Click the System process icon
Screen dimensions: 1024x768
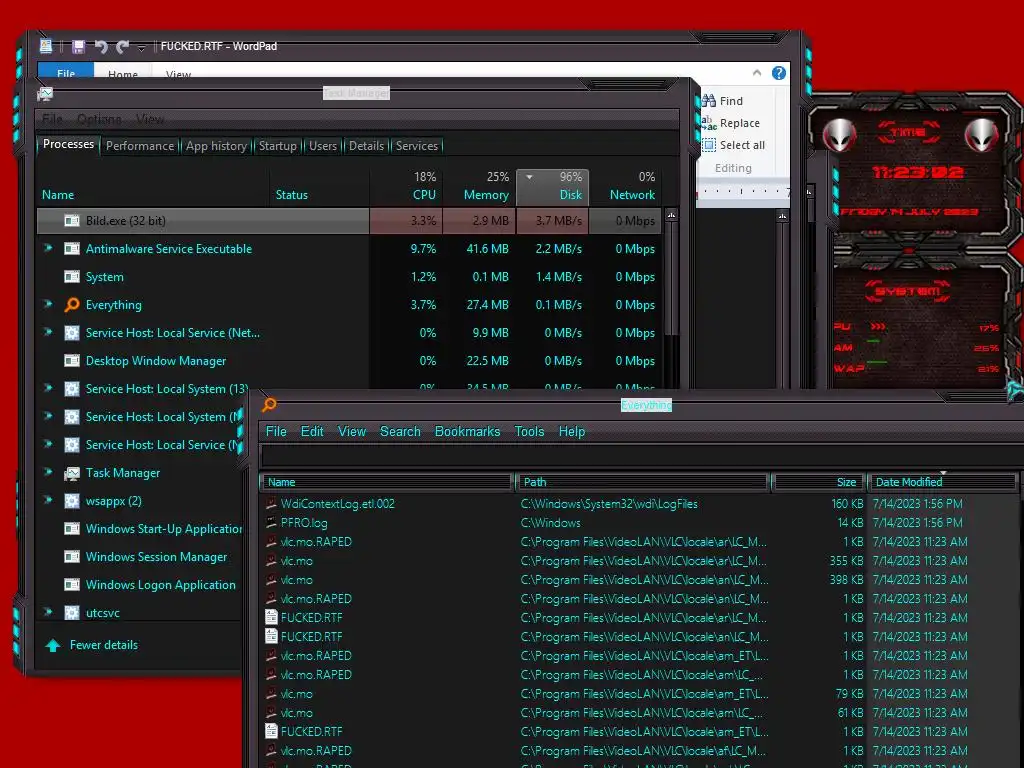72,277
